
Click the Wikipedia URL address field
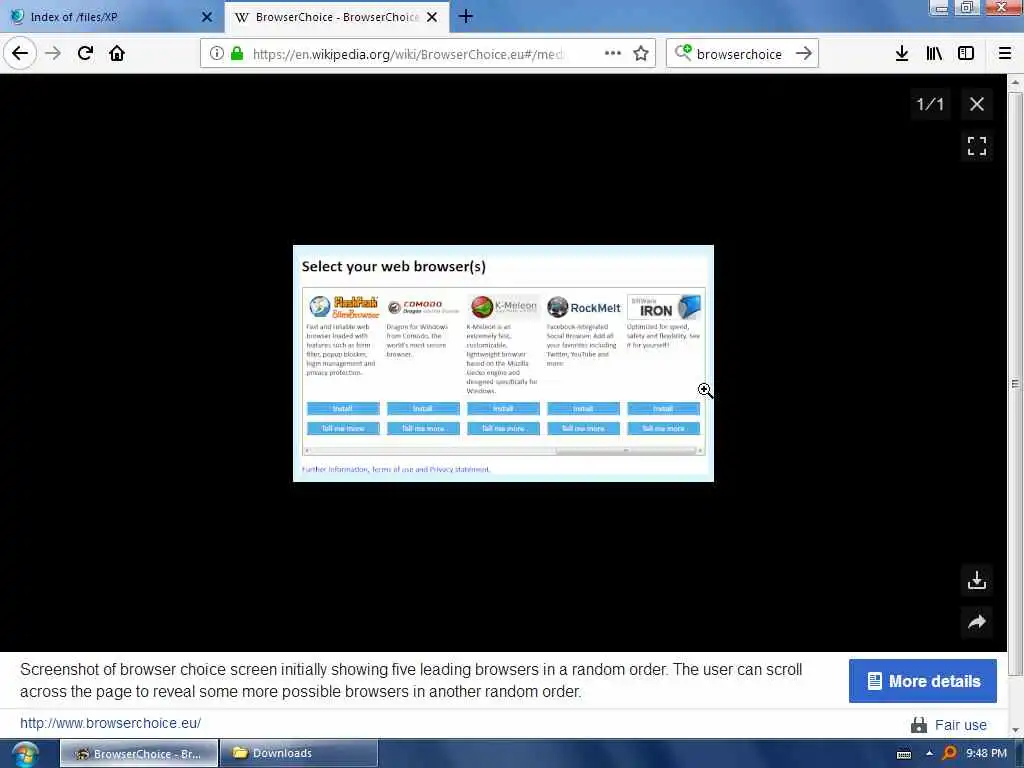[x=408, y=54]
